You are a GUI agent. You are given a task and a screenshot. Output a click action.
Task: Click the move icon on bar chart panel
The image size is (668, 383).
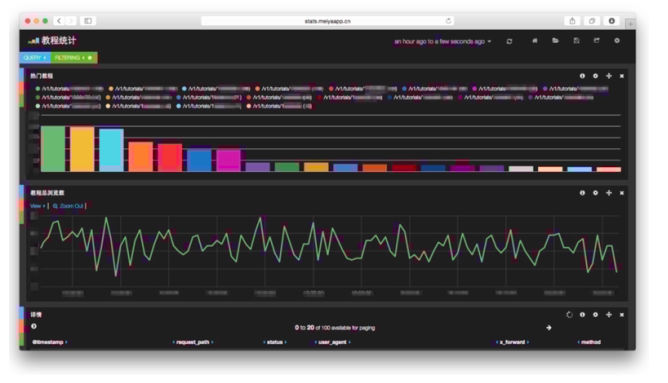(x=609, y=76)
